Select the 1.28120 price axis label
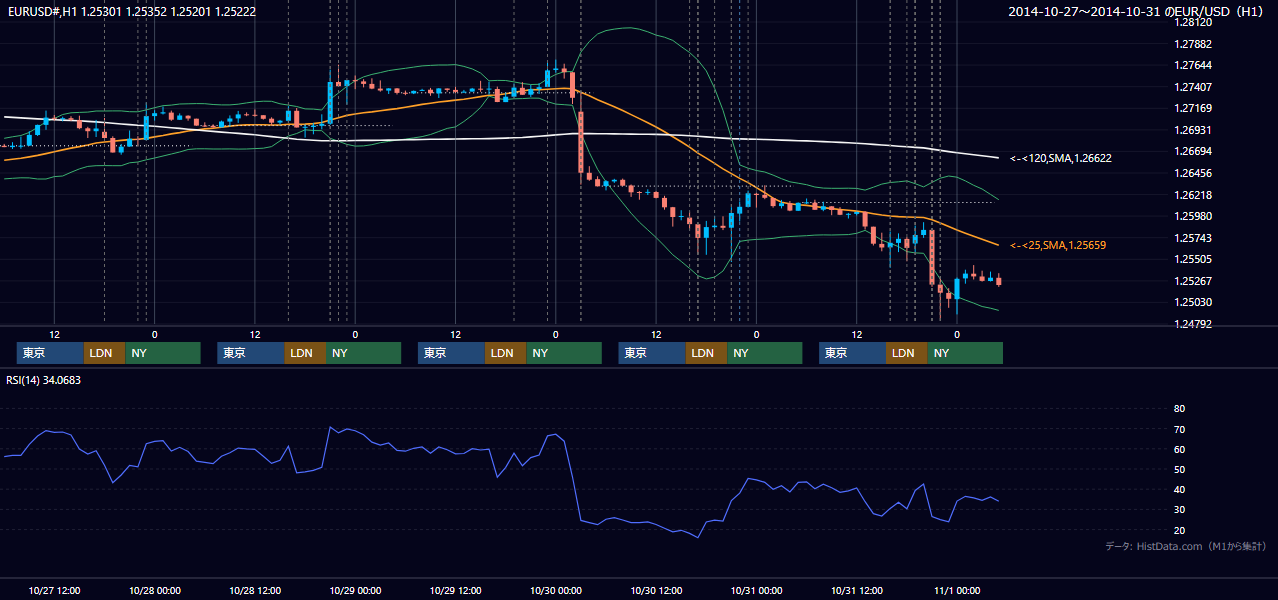This screenshot has width=1278, height=600. pyautogui.click(x=1193, y=22)
